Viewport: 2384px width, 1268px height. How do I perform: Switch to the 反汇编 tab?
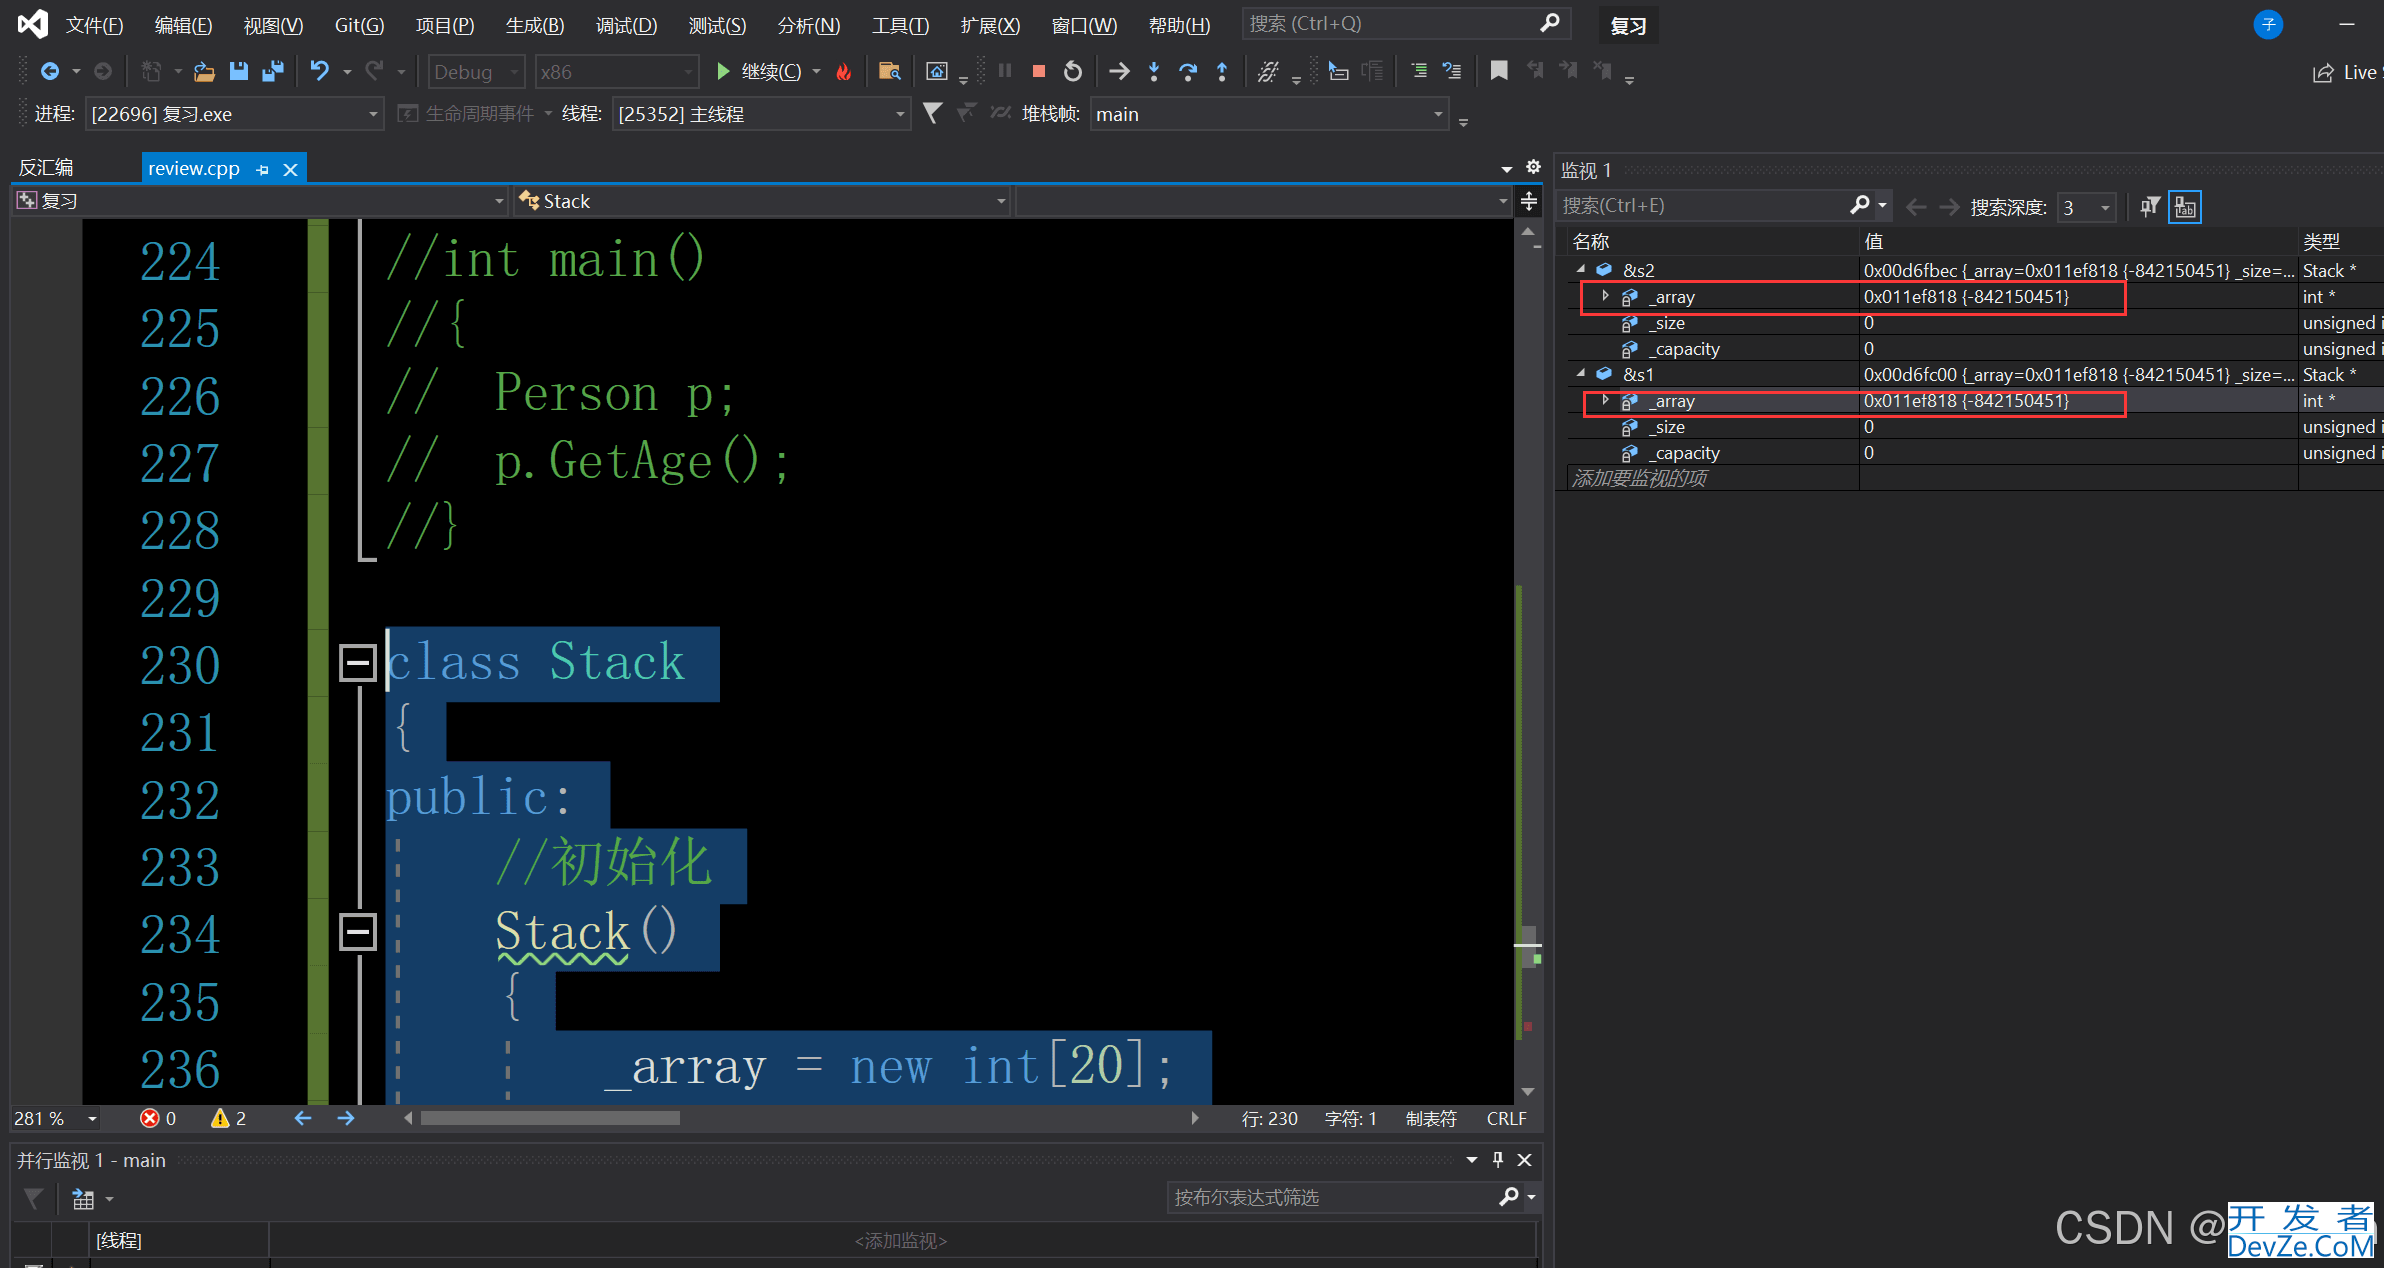(46, 168)
